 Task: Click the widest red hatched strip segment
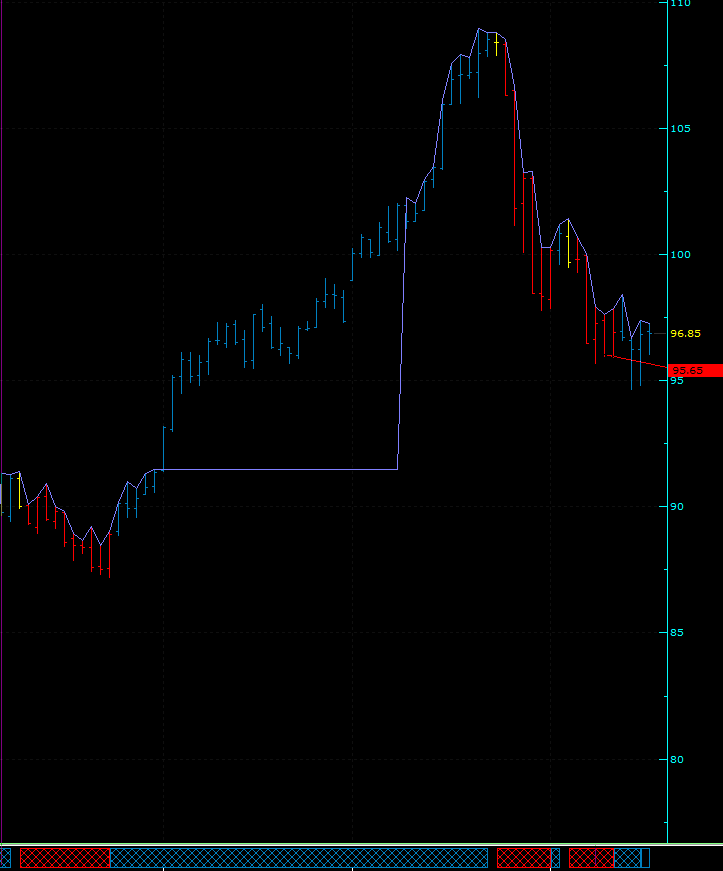click(65, 858)
